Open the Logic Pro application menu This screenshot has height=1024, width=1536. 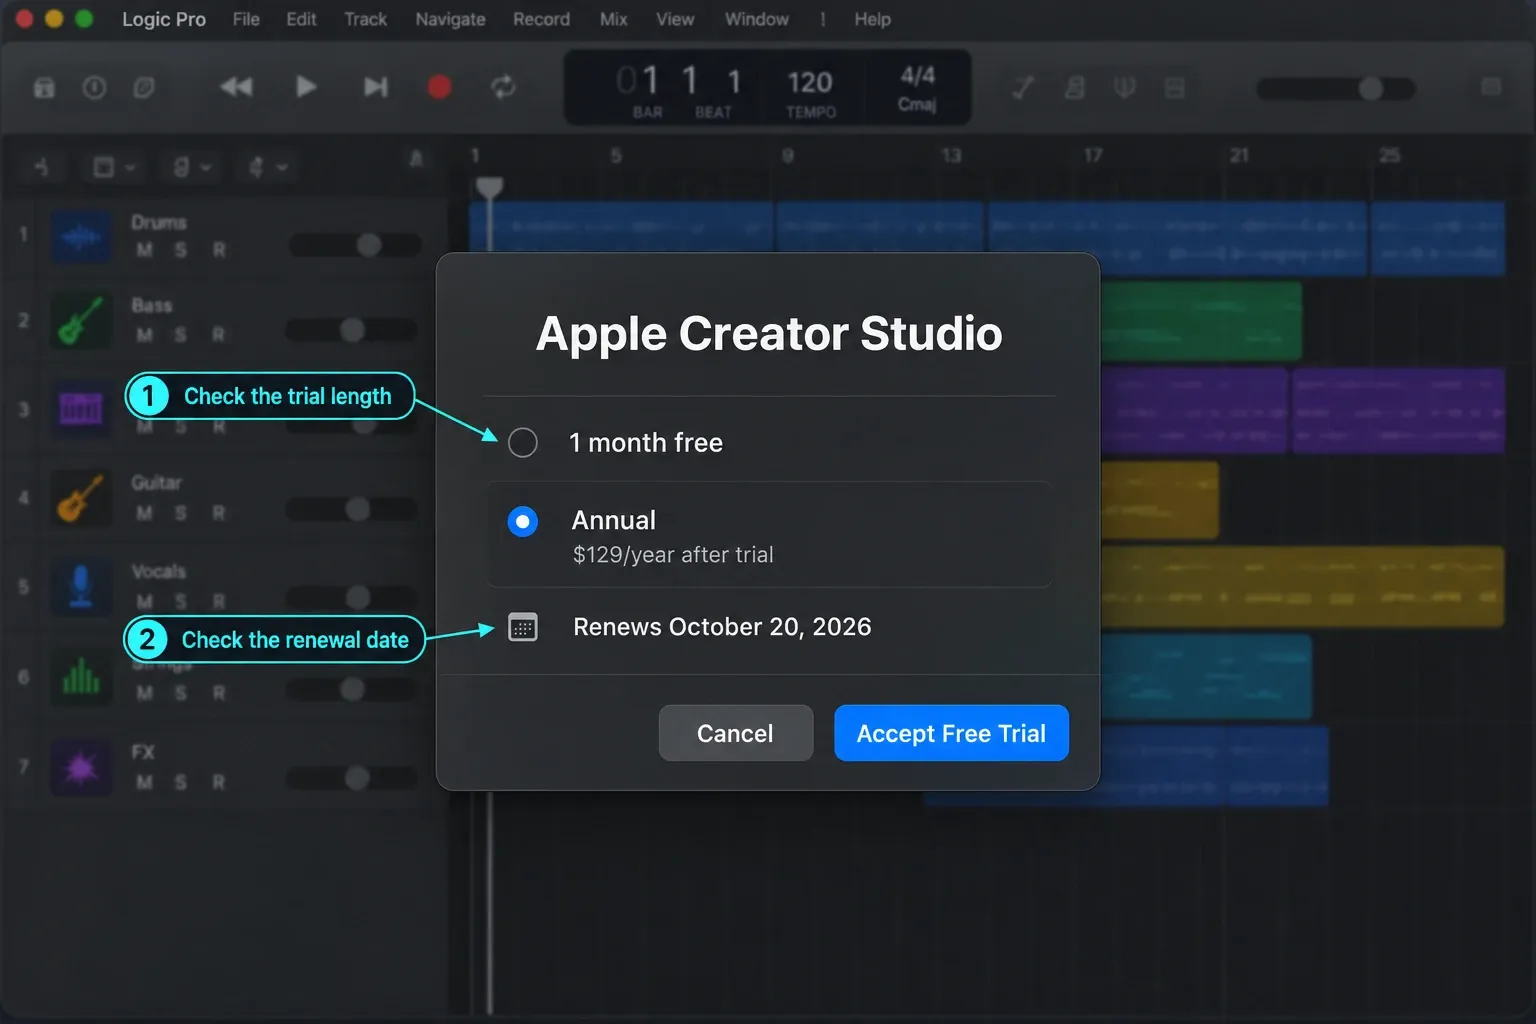164,19
